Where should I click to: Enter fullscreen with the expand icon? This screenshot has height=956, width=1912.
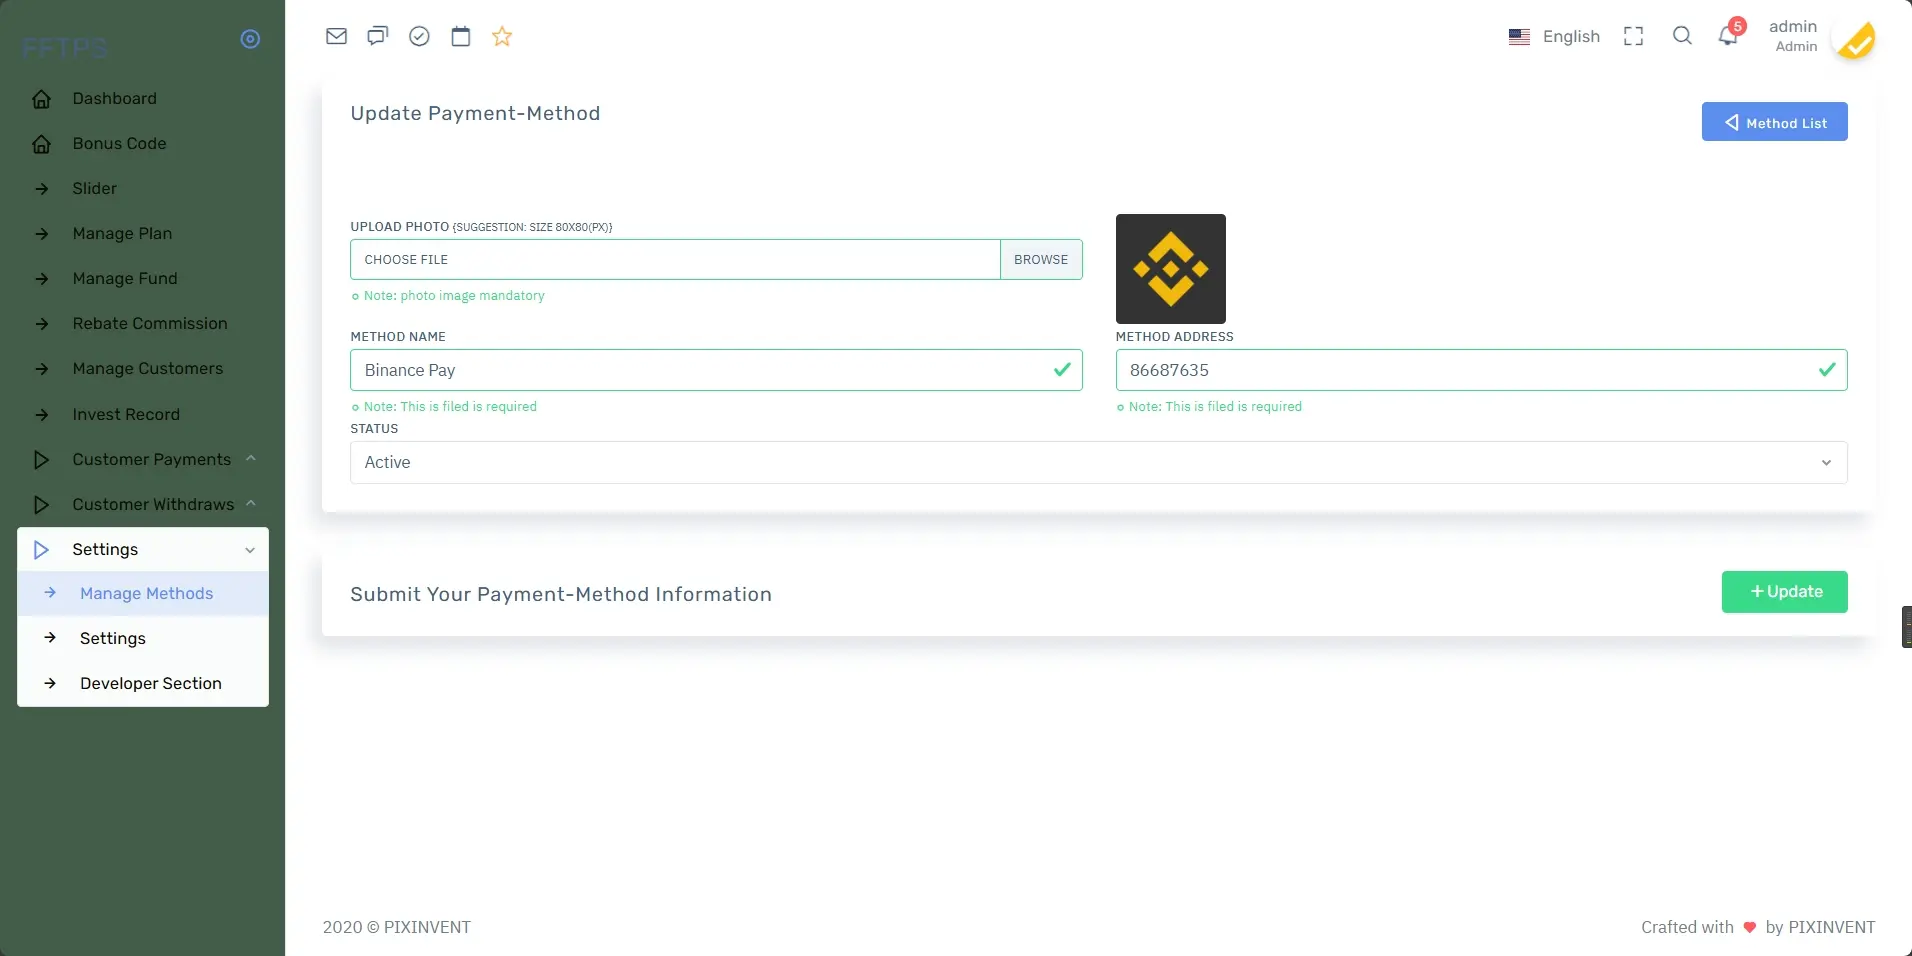click(1633, 37)
